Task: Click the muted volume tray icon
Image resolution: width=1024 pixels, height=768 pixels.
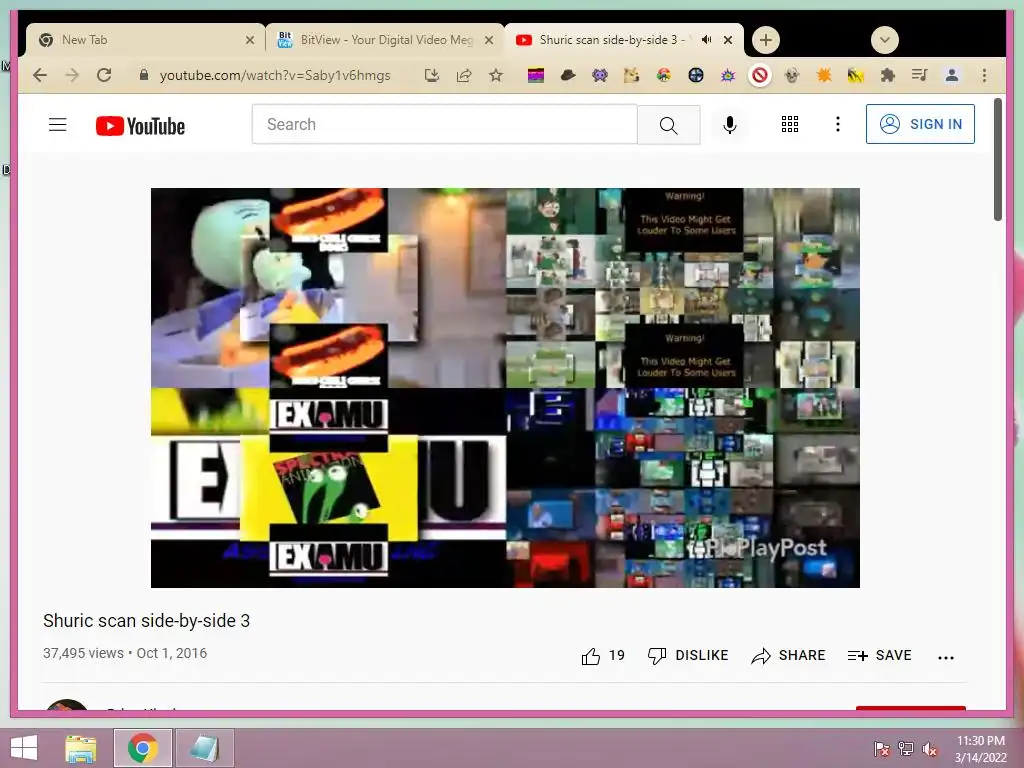Action: tap(929, 748)
